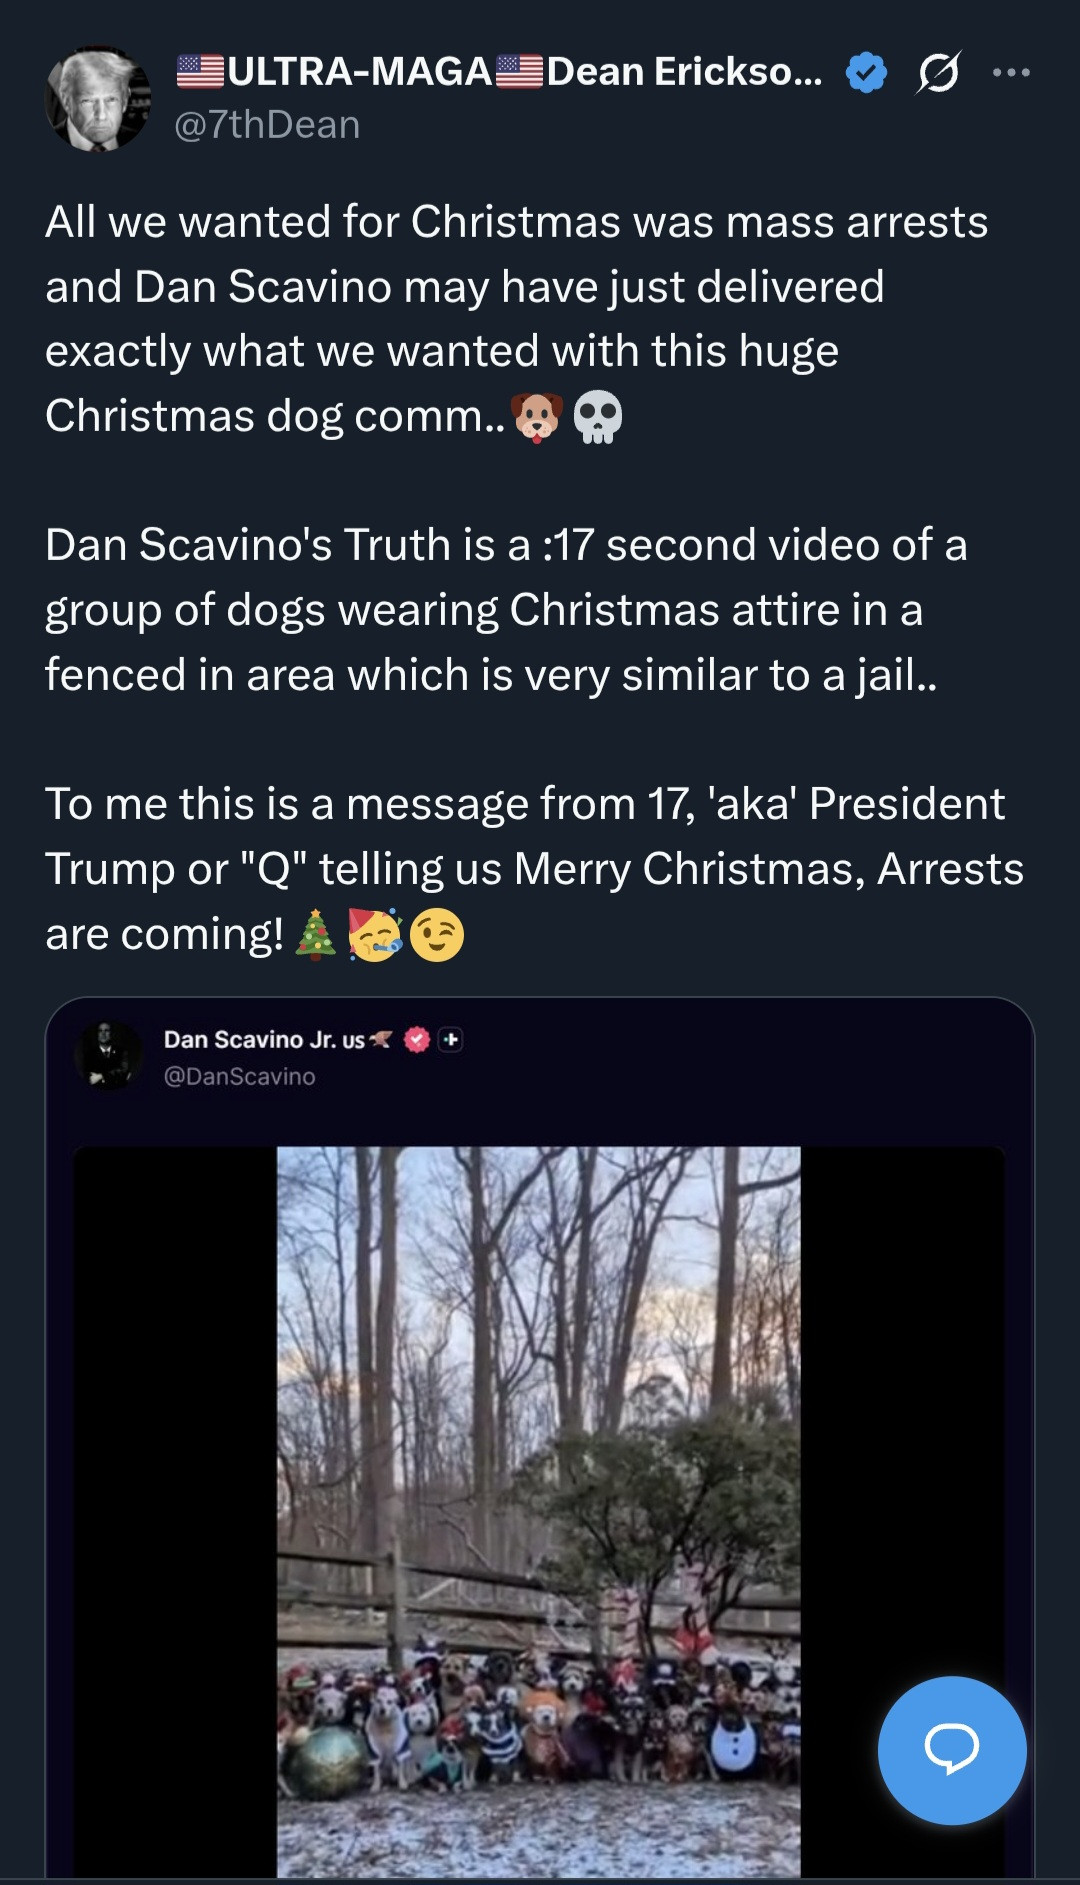
Task: Click the red verified badge beside Dan Scavino
Action: [417, 1040]
